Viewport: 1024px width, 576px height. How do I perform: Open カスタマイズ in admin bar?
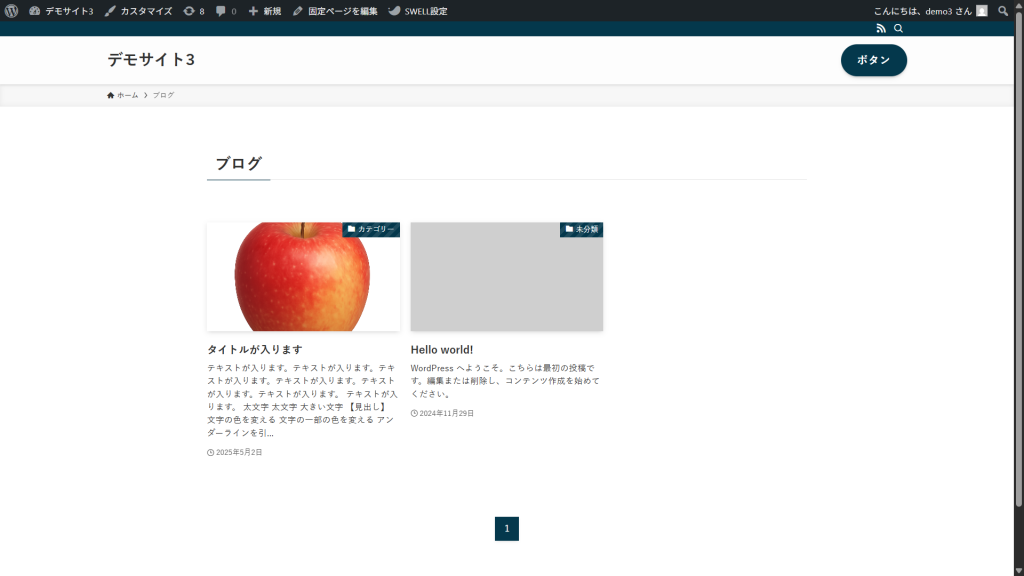138,11
